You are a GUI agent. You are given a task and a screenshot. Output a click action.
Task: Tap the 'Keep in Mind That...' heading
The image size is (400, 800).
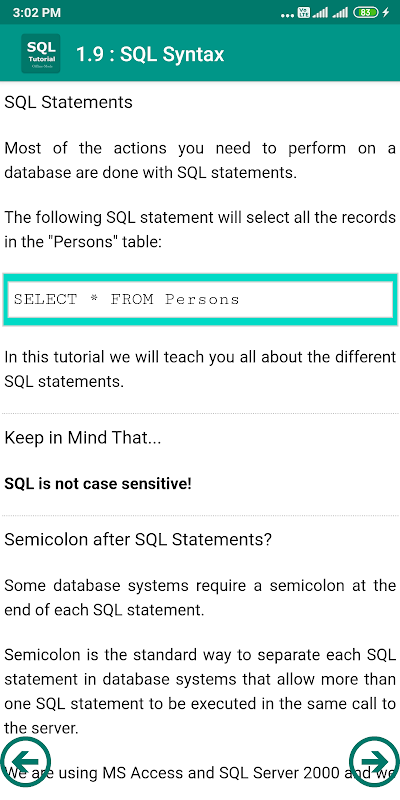pyautogui.click(x=83, y=438)
